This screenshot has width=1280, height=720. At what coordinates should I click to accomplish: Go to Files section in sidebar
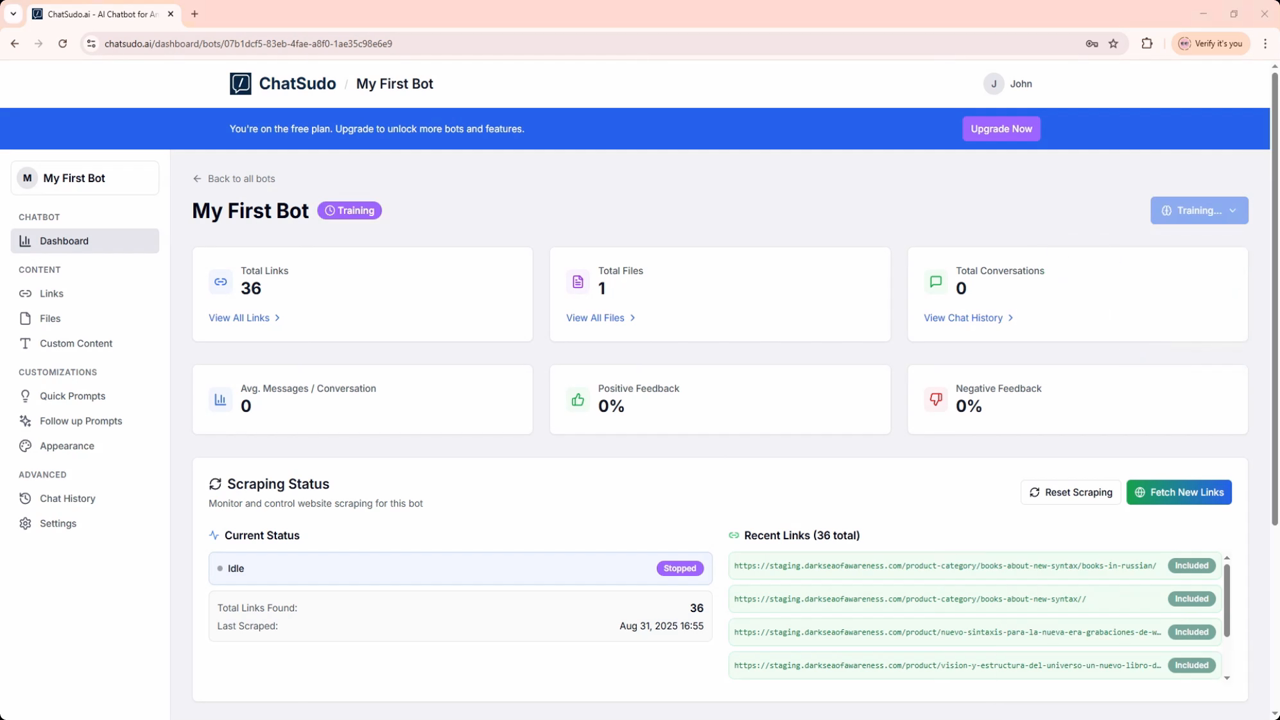coord(85,319)
